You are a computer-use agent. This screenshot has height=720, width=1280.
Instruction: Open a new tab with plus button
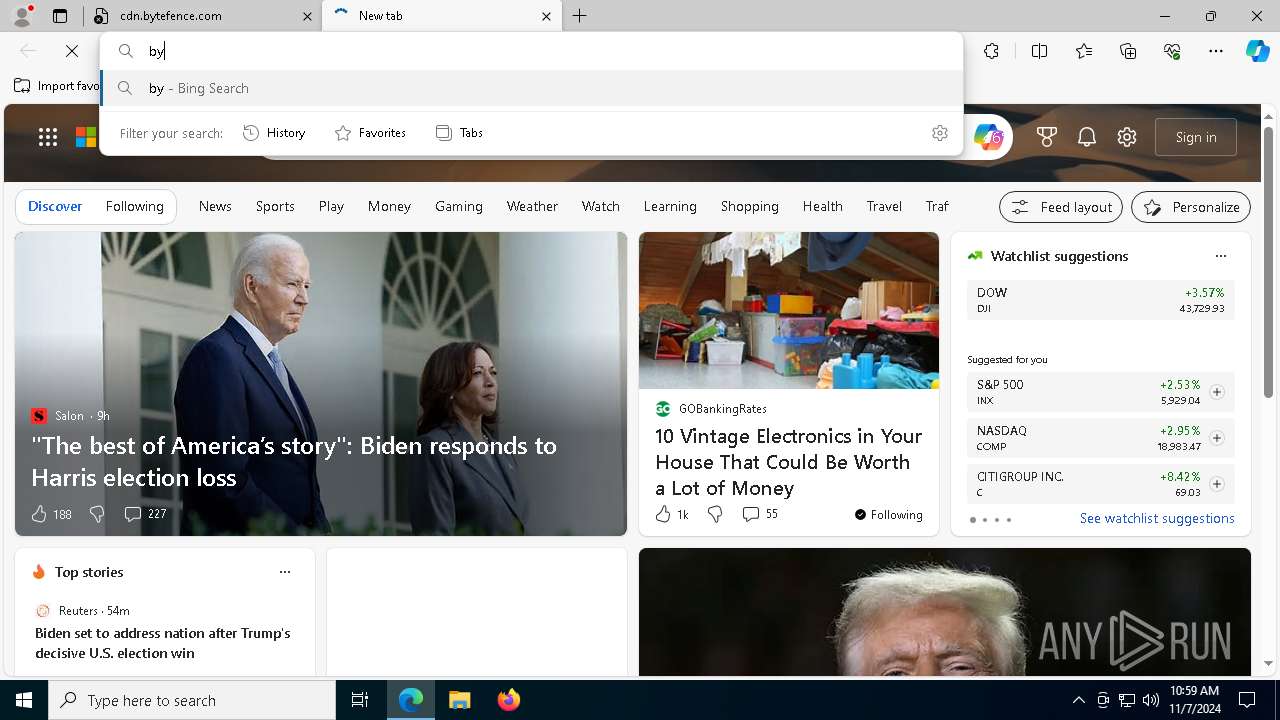(580, 16)
